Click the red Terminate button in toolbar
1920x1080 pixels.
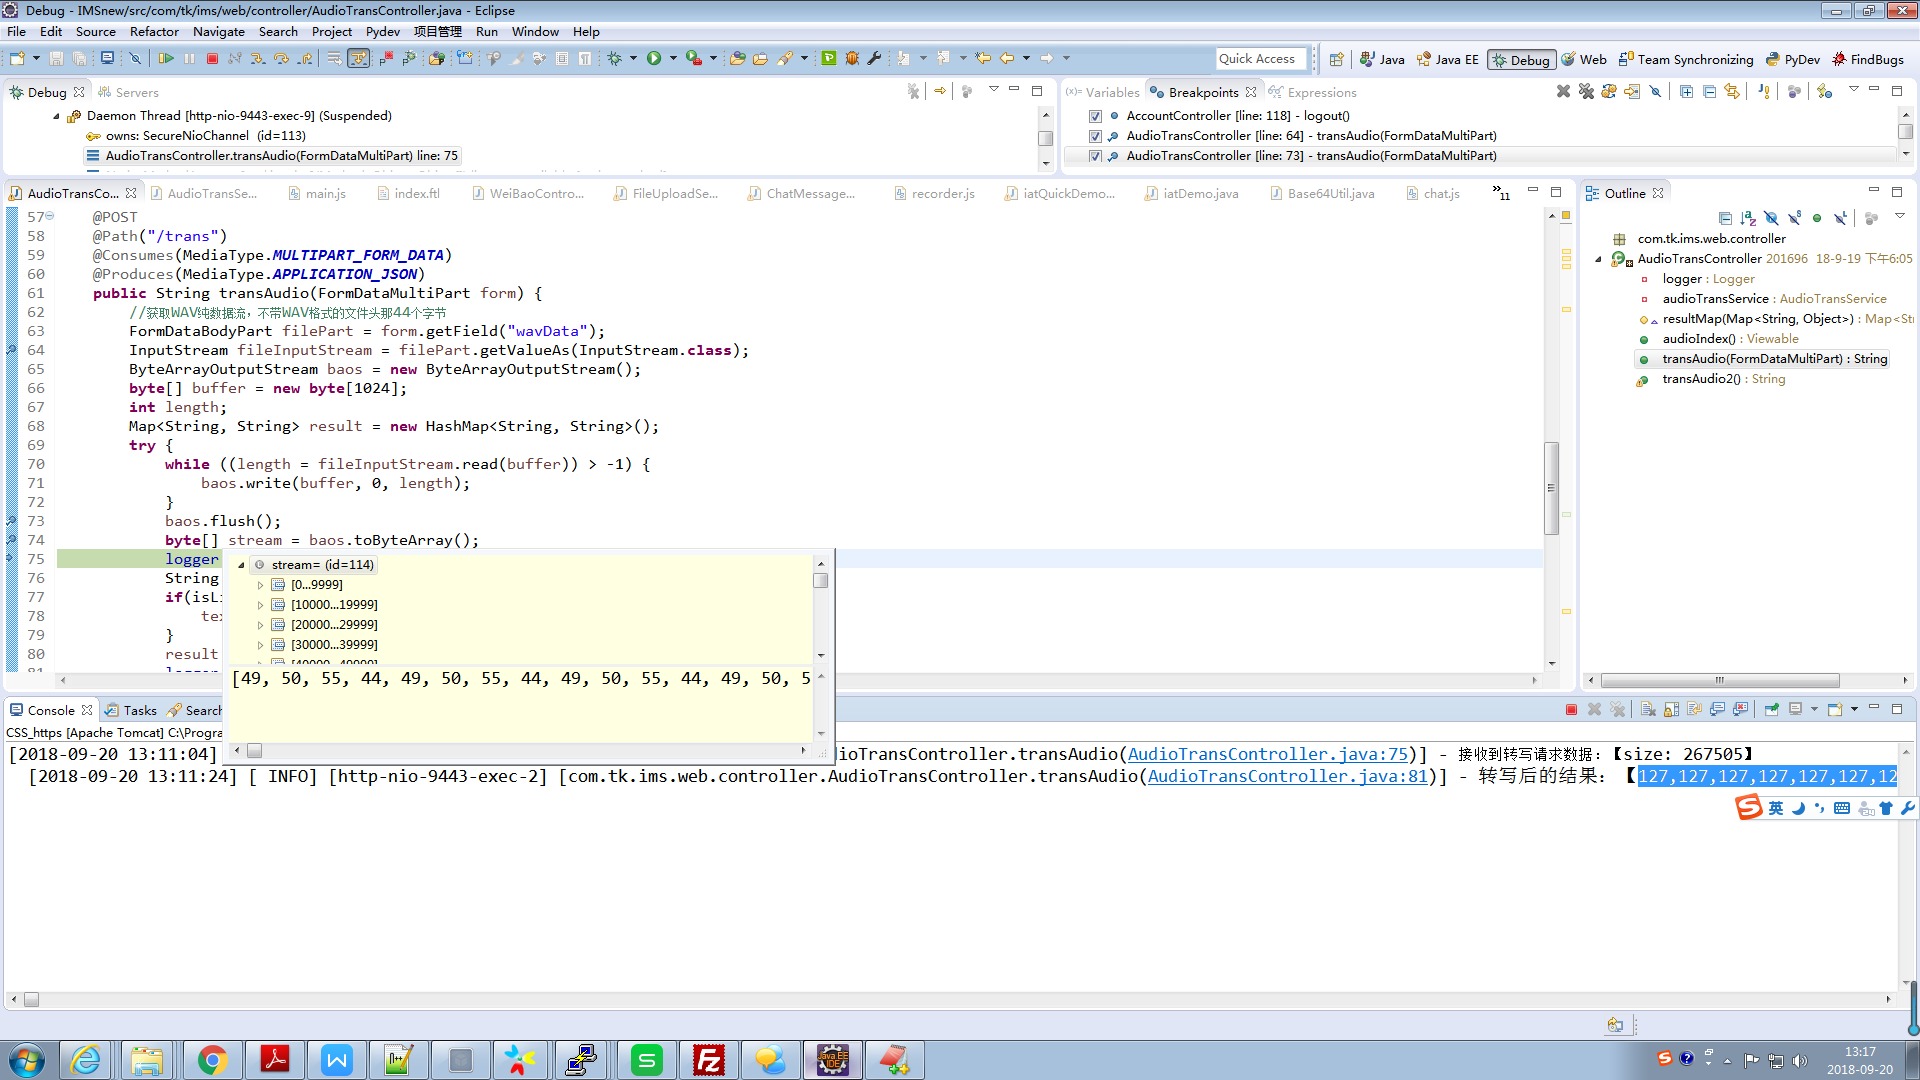pos(212,59)
